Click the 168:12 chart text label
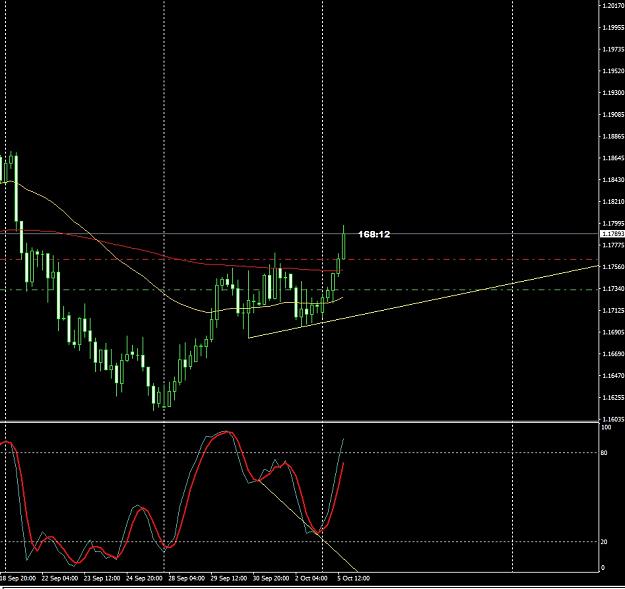Image resolution: width=625 pixels, height=589 pixels. coord(374,234)
